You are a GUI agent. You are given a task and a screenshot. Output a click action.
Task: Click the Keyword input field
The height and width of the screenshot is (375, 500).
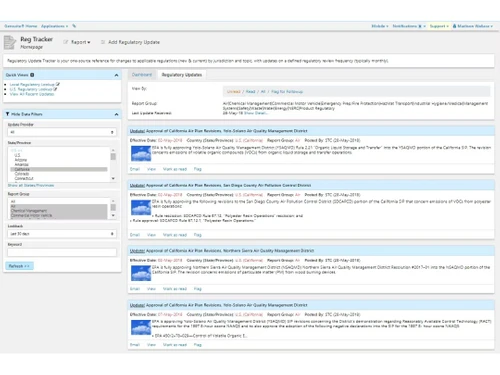coord(62,252)
